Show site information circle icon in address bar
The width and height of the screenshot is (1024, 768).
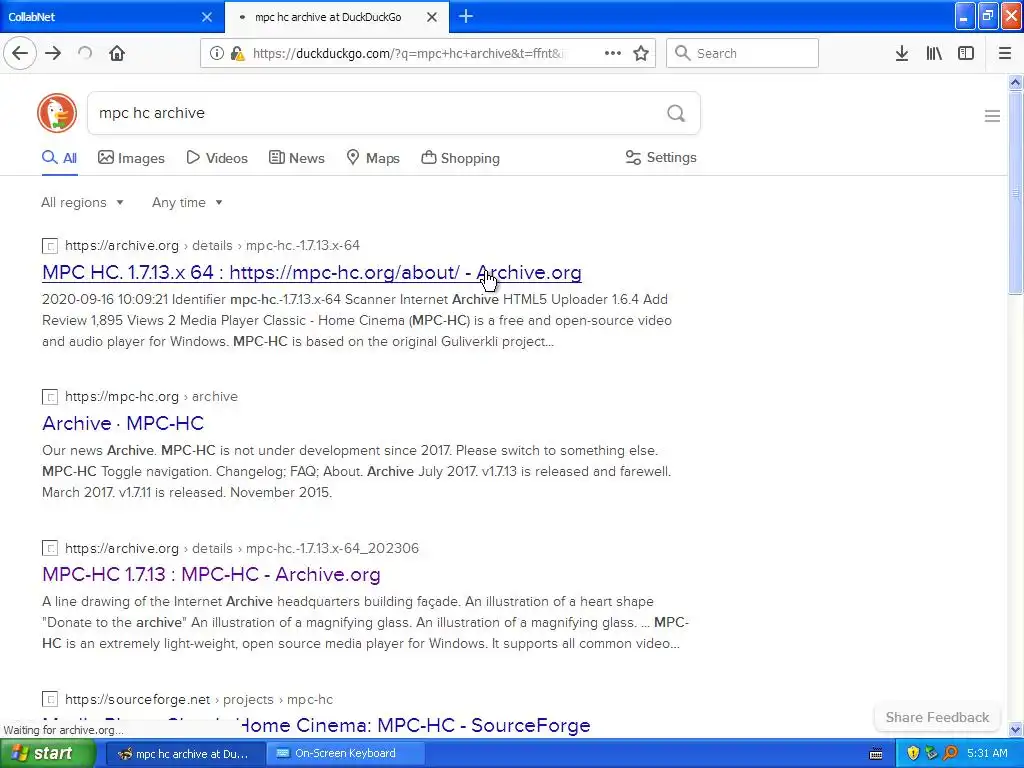[216, 53]
